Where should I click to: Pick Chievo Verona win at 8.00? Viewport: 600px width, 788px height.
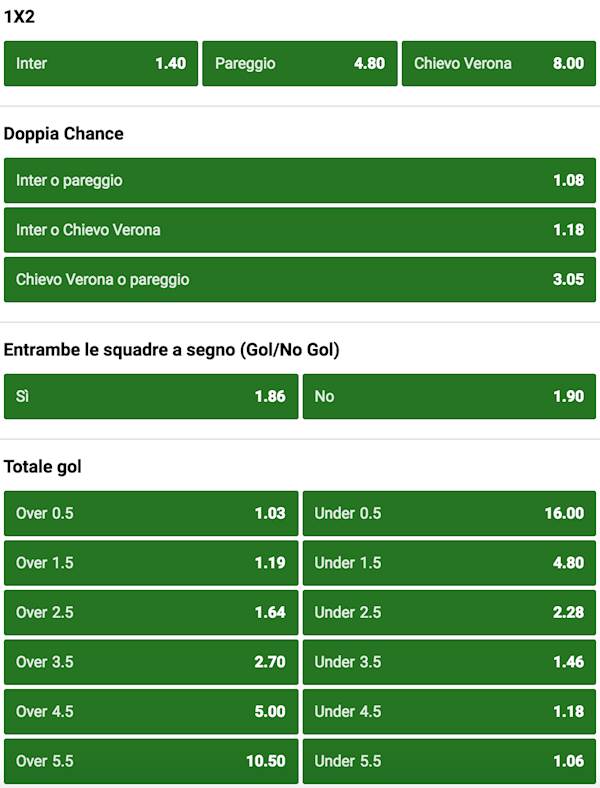tap(499, 64)
